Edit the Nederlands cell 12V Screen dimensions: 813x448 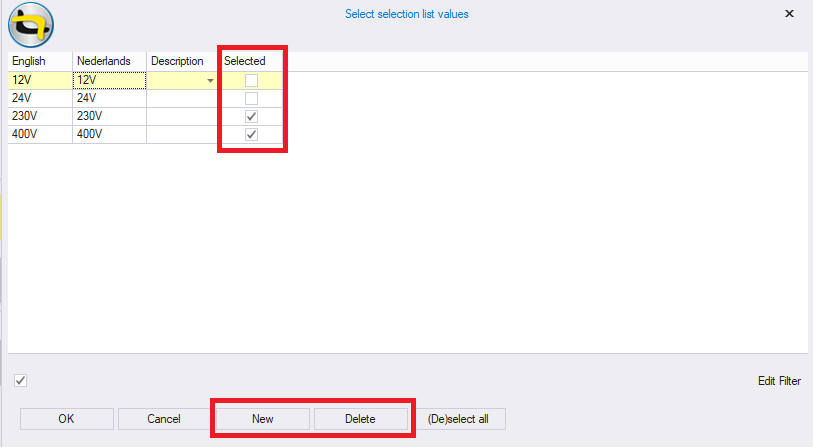(109, 80)
